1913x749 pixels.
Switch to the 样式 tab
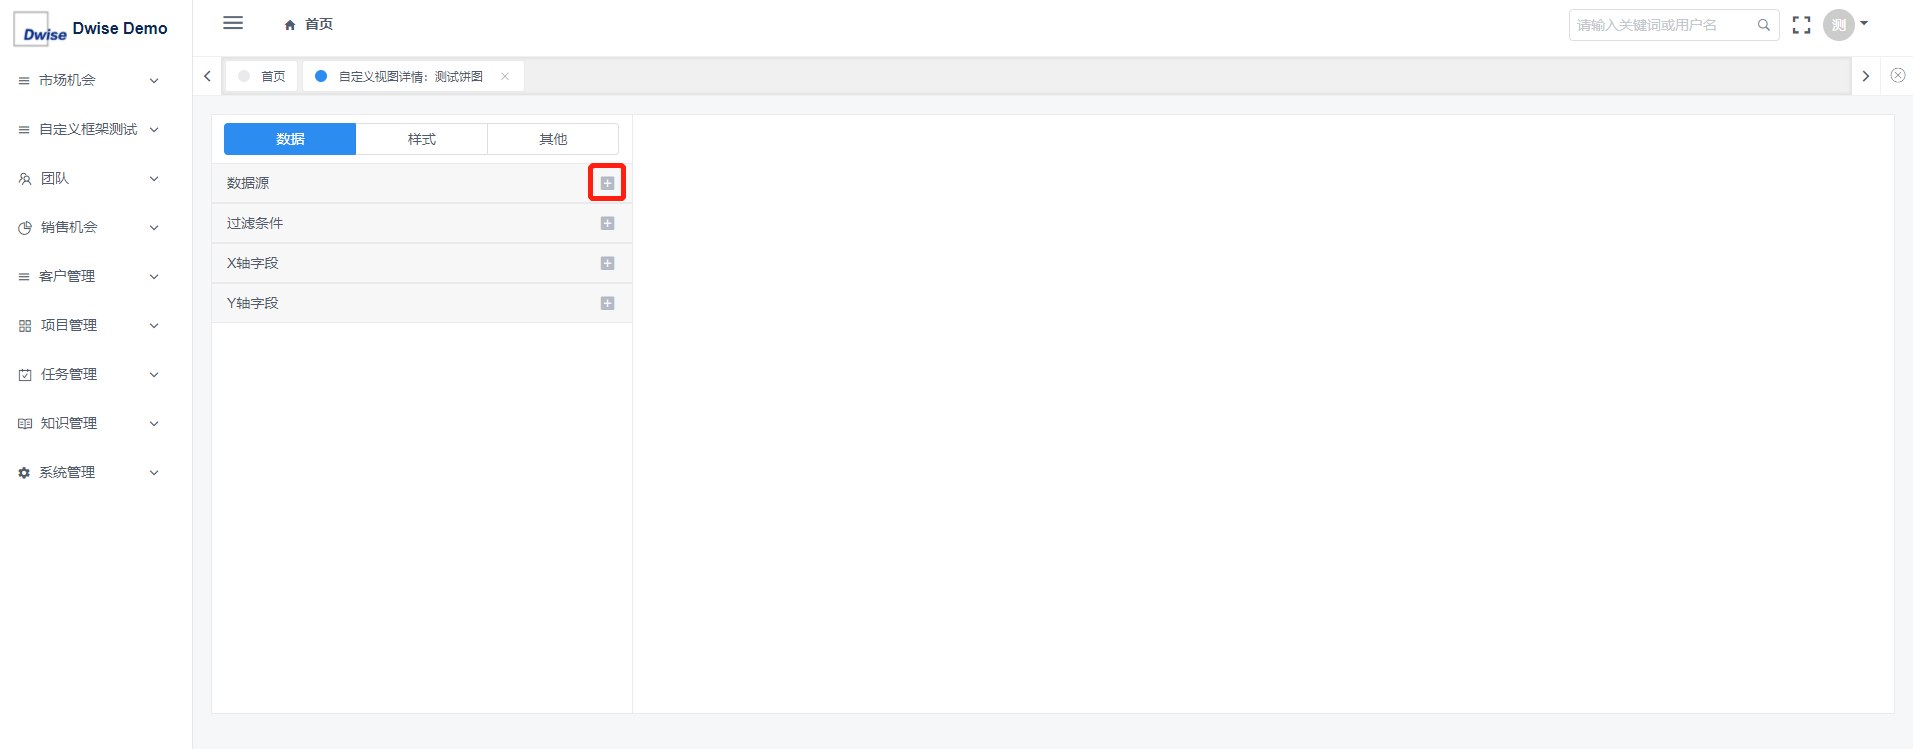(x=421, y=139)
